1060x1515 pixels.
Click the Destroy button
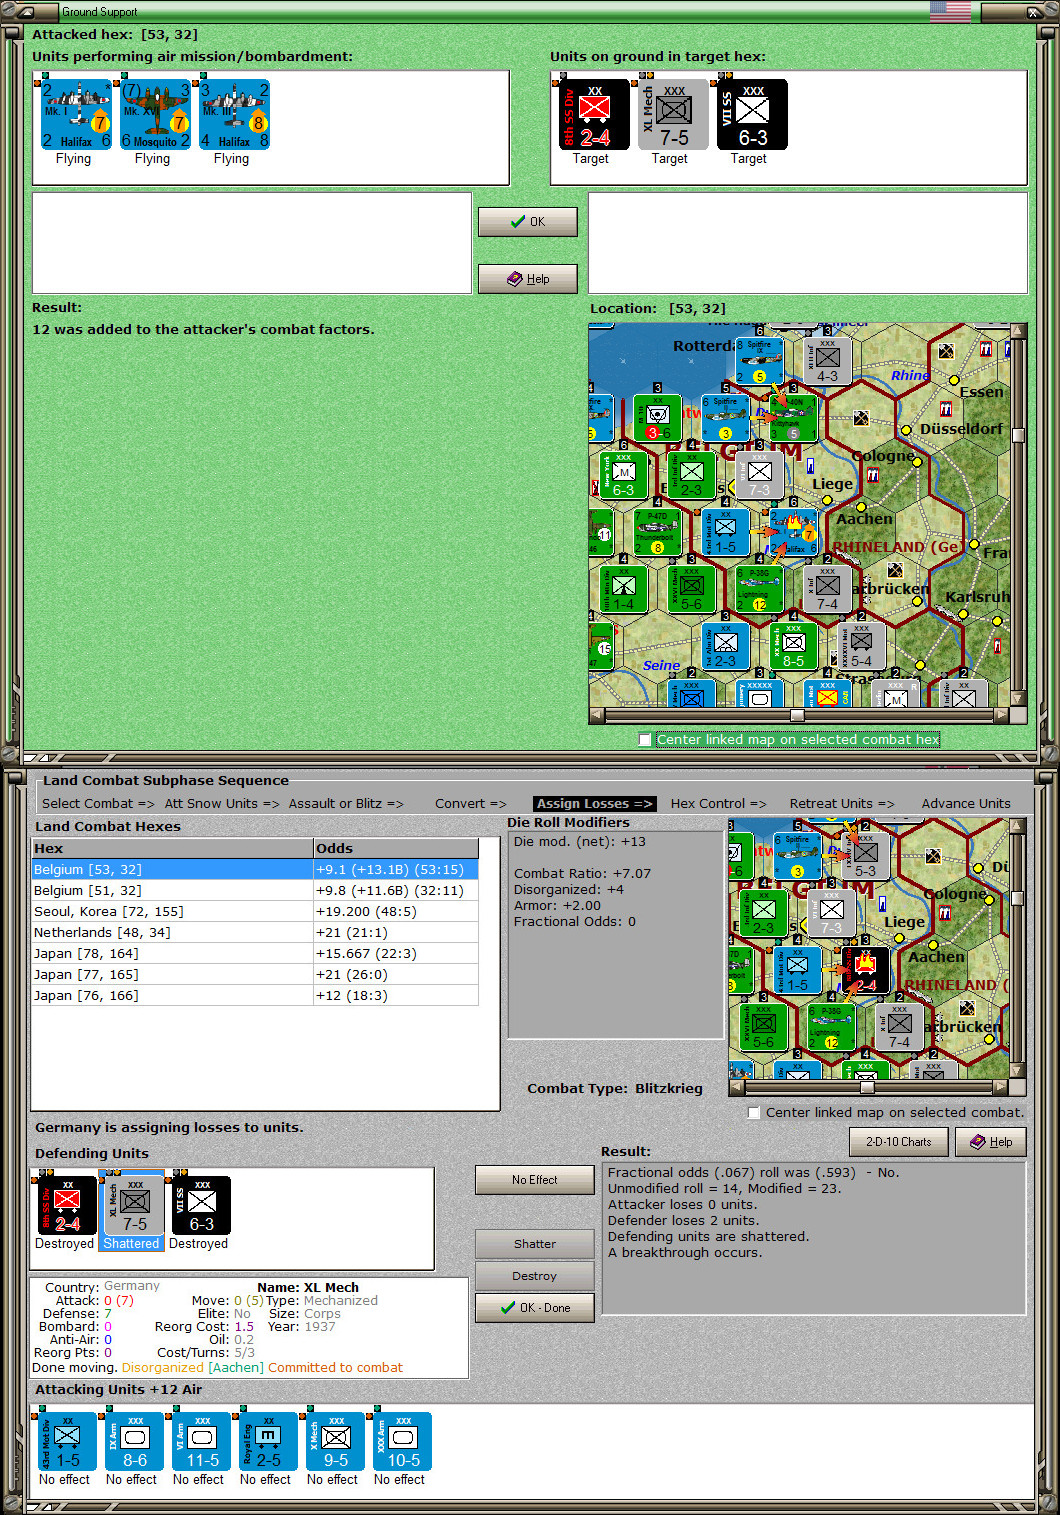point(535,1276)
